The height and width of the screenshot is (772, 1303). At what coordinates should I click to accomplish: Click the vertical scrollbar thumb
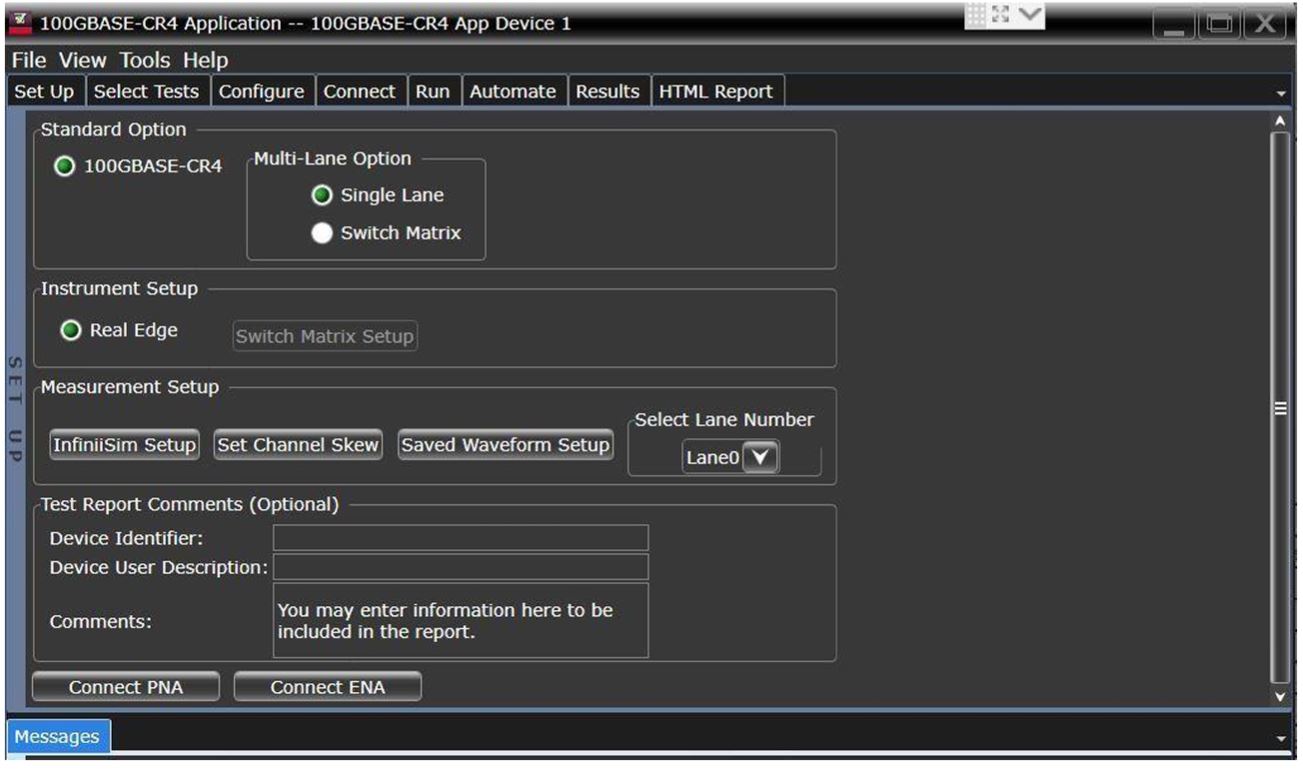pyautogui.click(x=1279, y=407)
